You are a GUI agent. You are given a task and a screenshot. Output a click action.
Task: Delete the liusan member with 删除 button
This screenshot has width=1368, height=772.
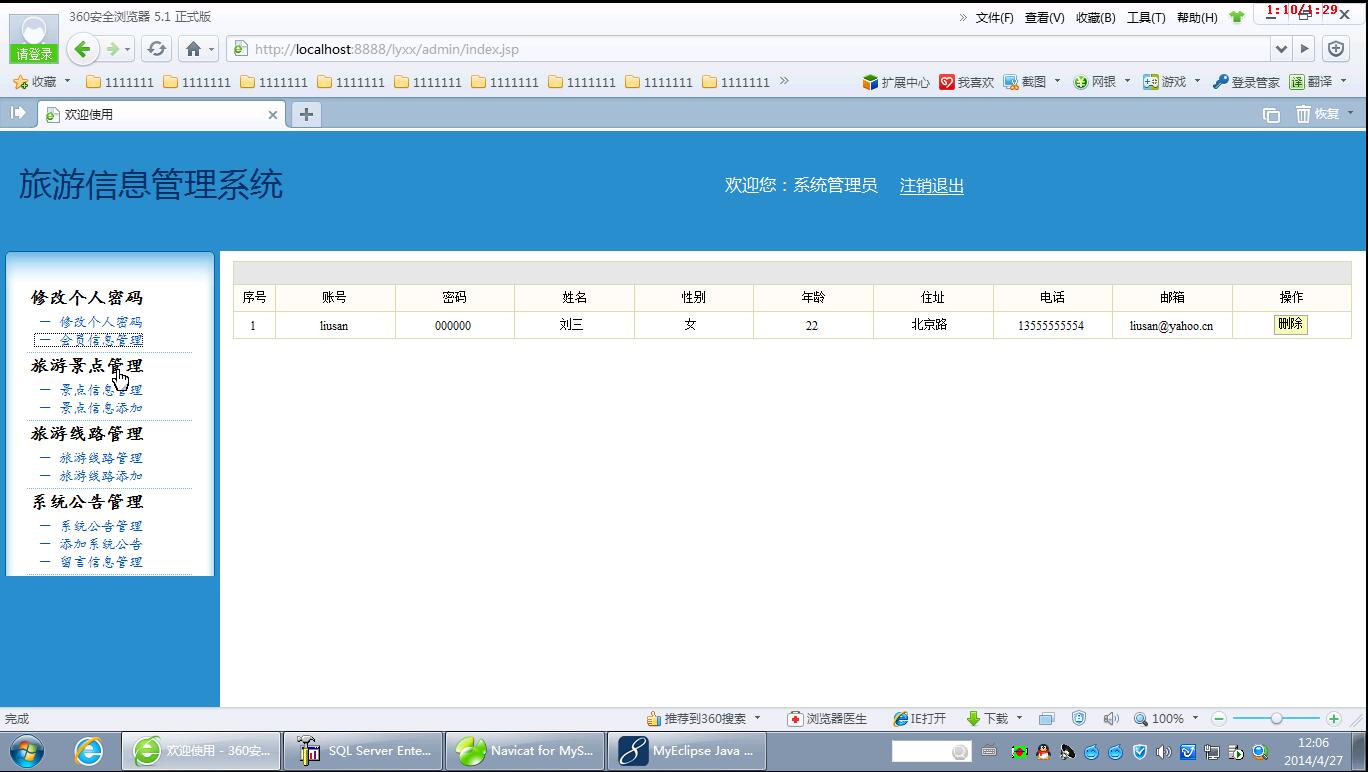(1290, 324)
